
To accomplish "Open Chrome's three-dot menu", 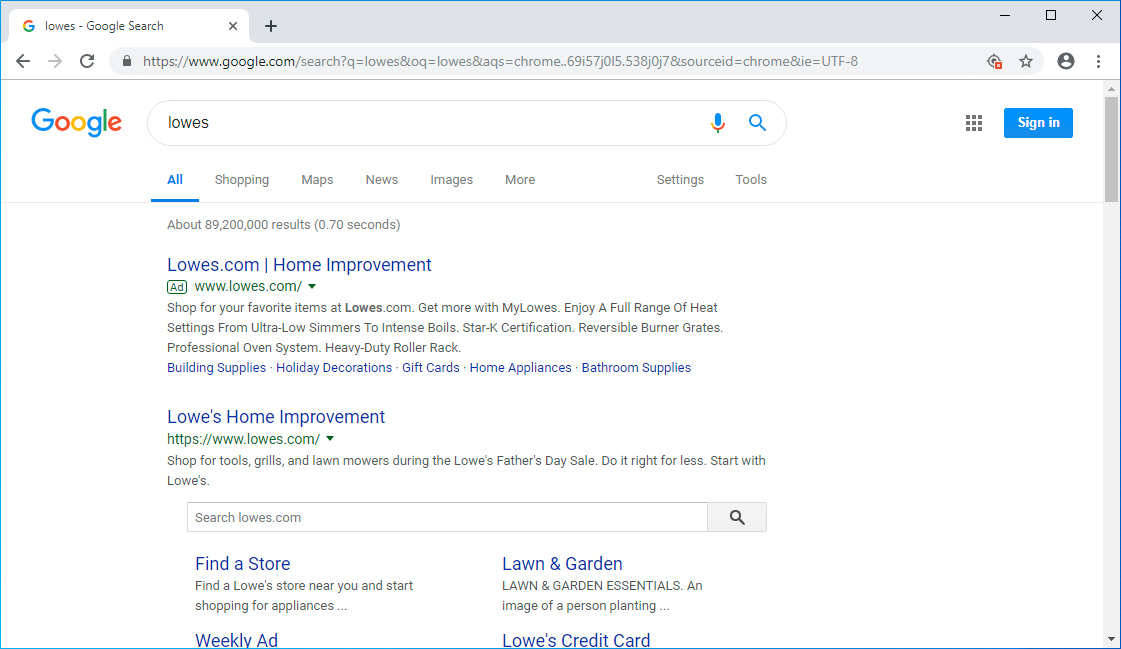I will tap(1099, 61).
